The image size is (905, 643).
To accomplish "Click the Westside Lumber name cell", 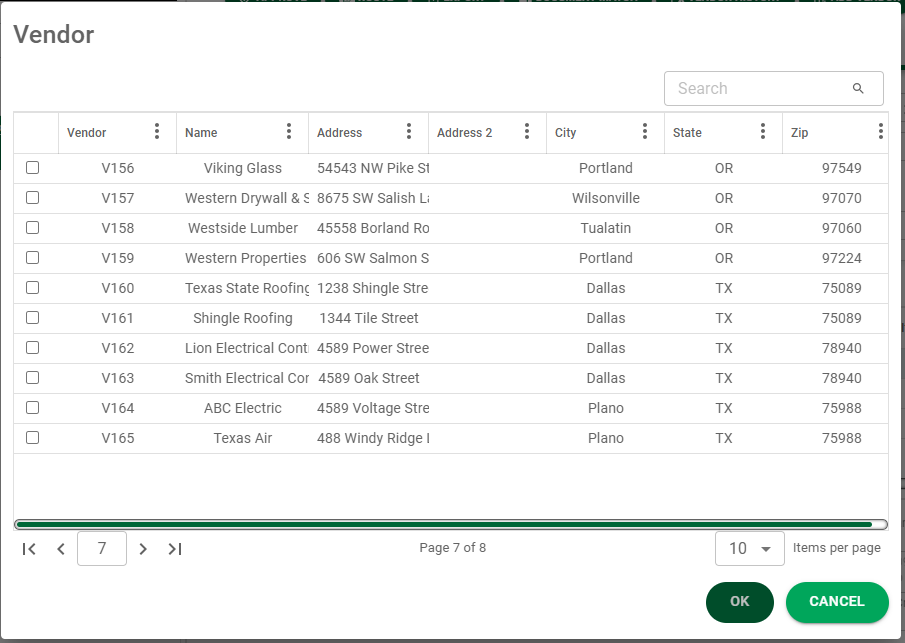I will 242,228.
